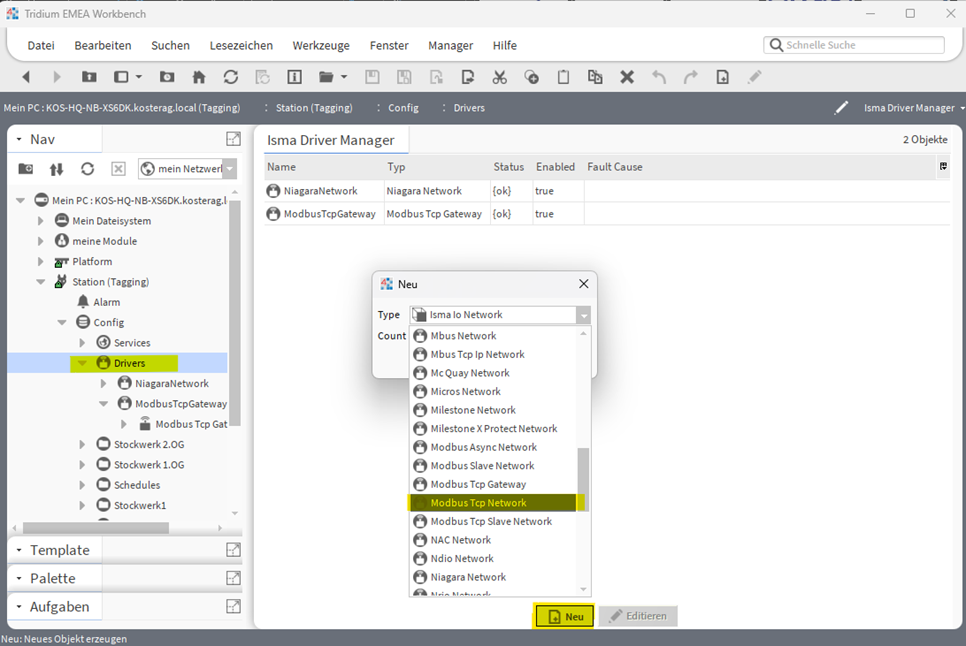
Task: Click the Editieren button
Action: 638,616
